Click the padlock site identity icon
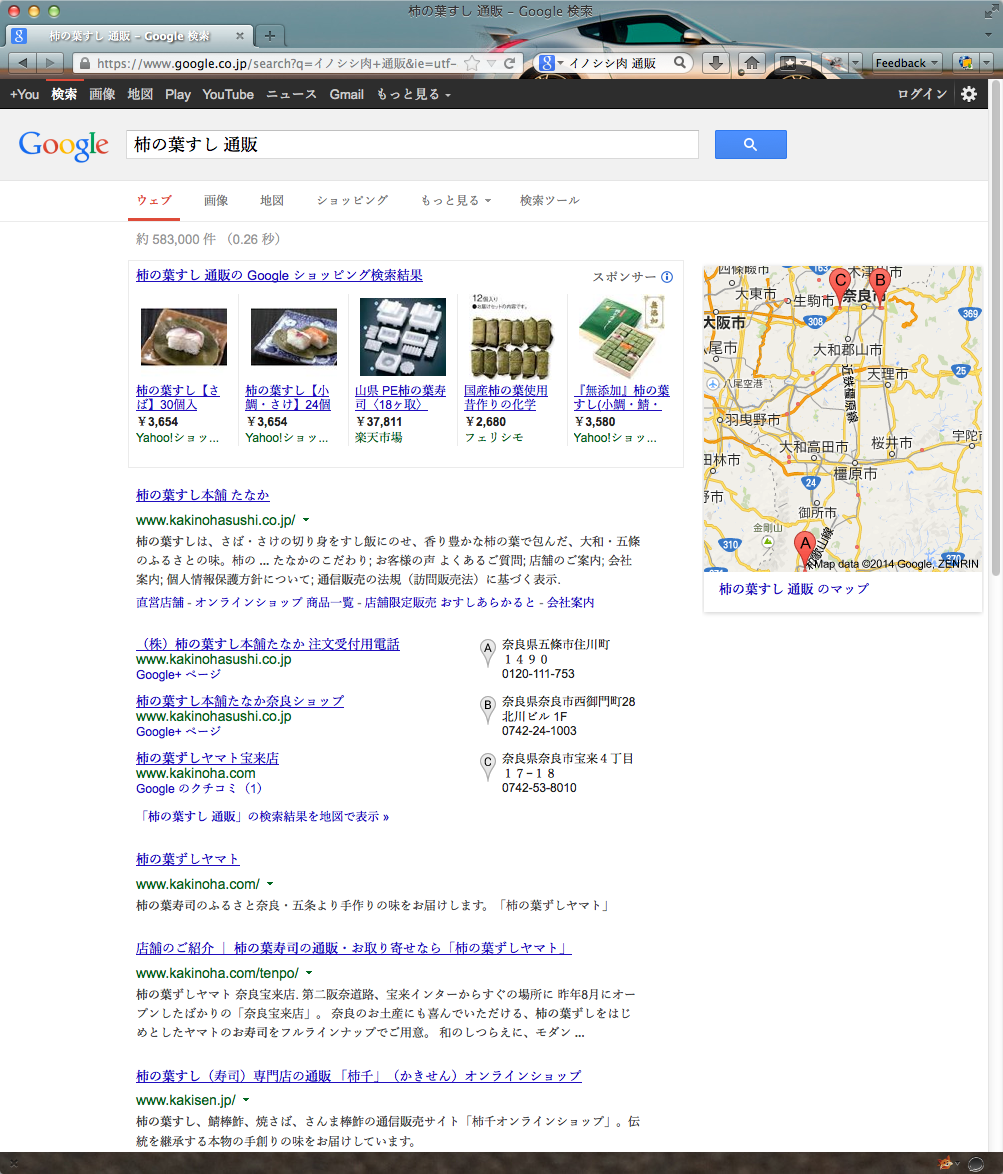 pos(85,63)
